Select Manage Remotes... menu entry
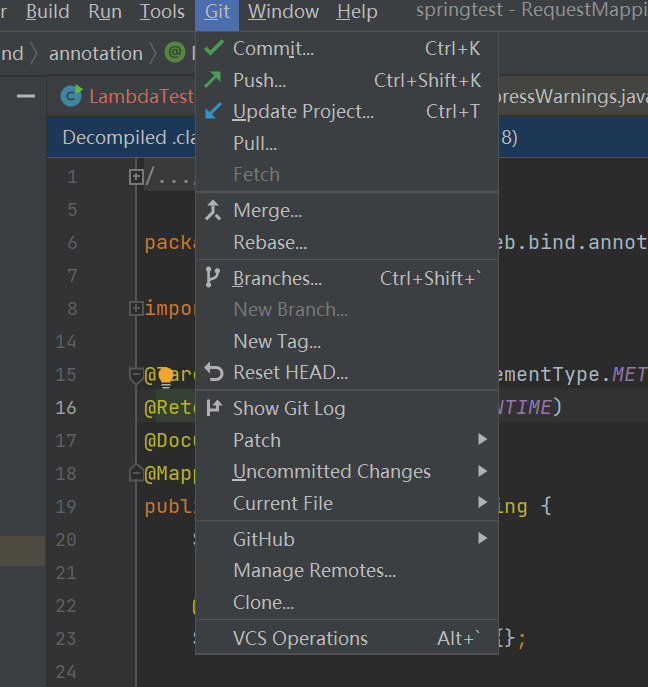The image size is (648, 687). (314, 570)
